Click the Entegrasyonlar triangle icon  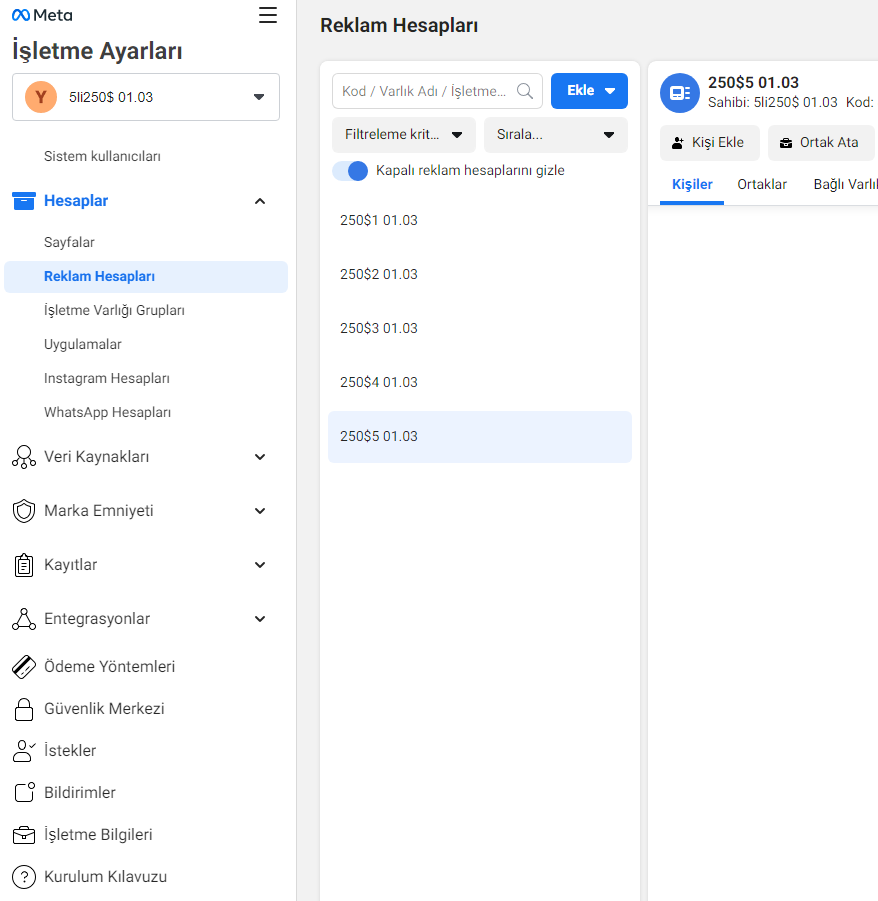pos(24,619)
